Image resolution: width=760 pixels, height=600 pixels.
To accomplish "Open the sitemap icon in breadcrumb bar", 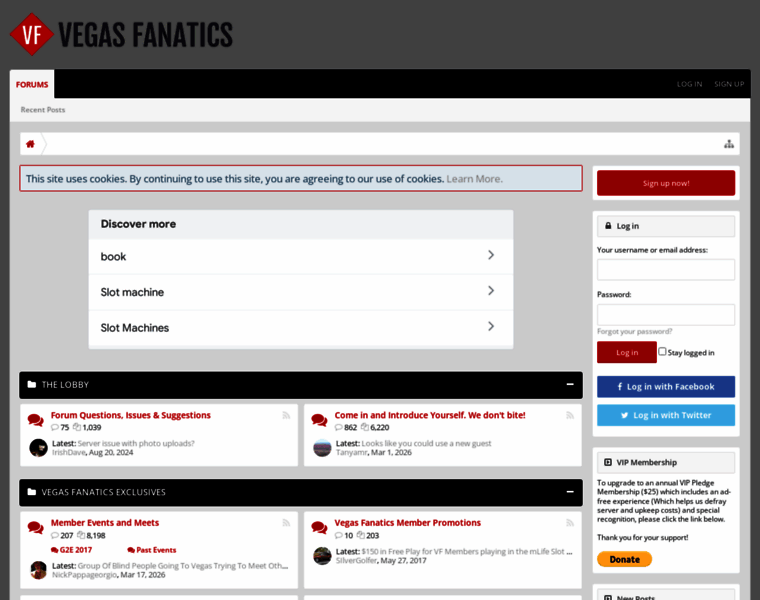I will coord(728,144).
